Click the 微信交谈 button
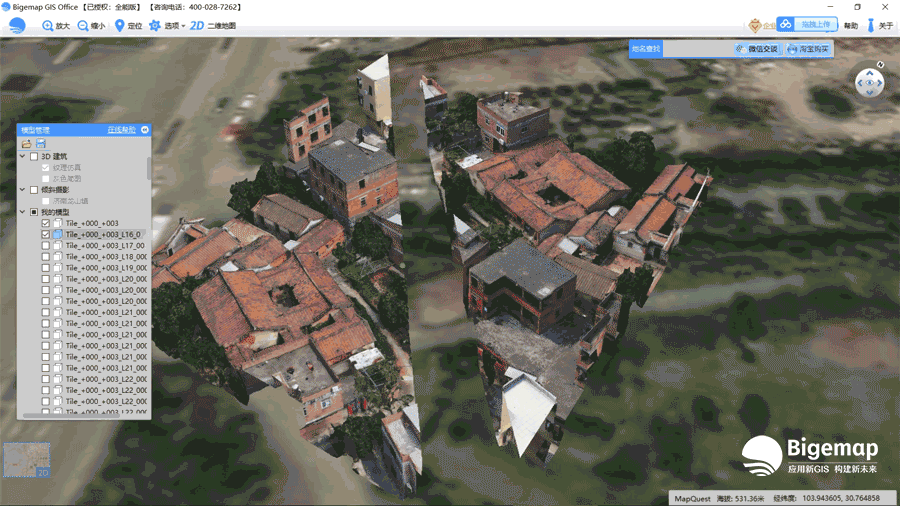 pos(756,49)
